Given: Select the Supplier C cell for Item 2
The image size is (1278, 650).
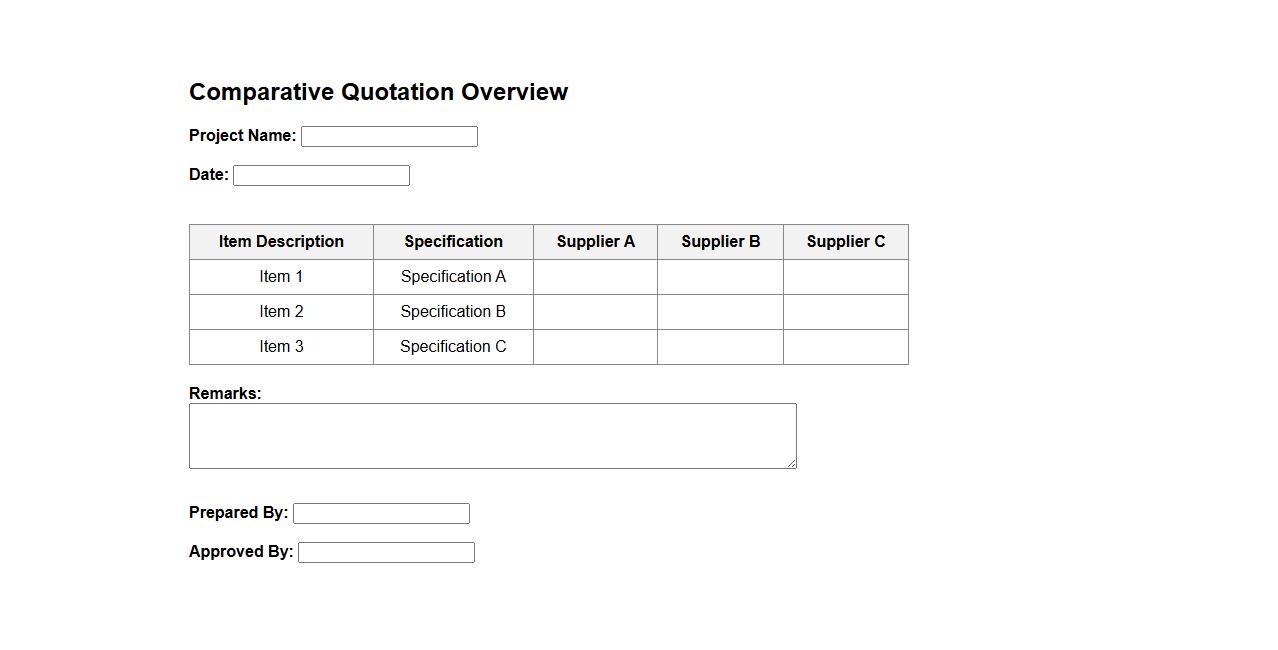Looking at the screenshot, I should tap(845, 312).
